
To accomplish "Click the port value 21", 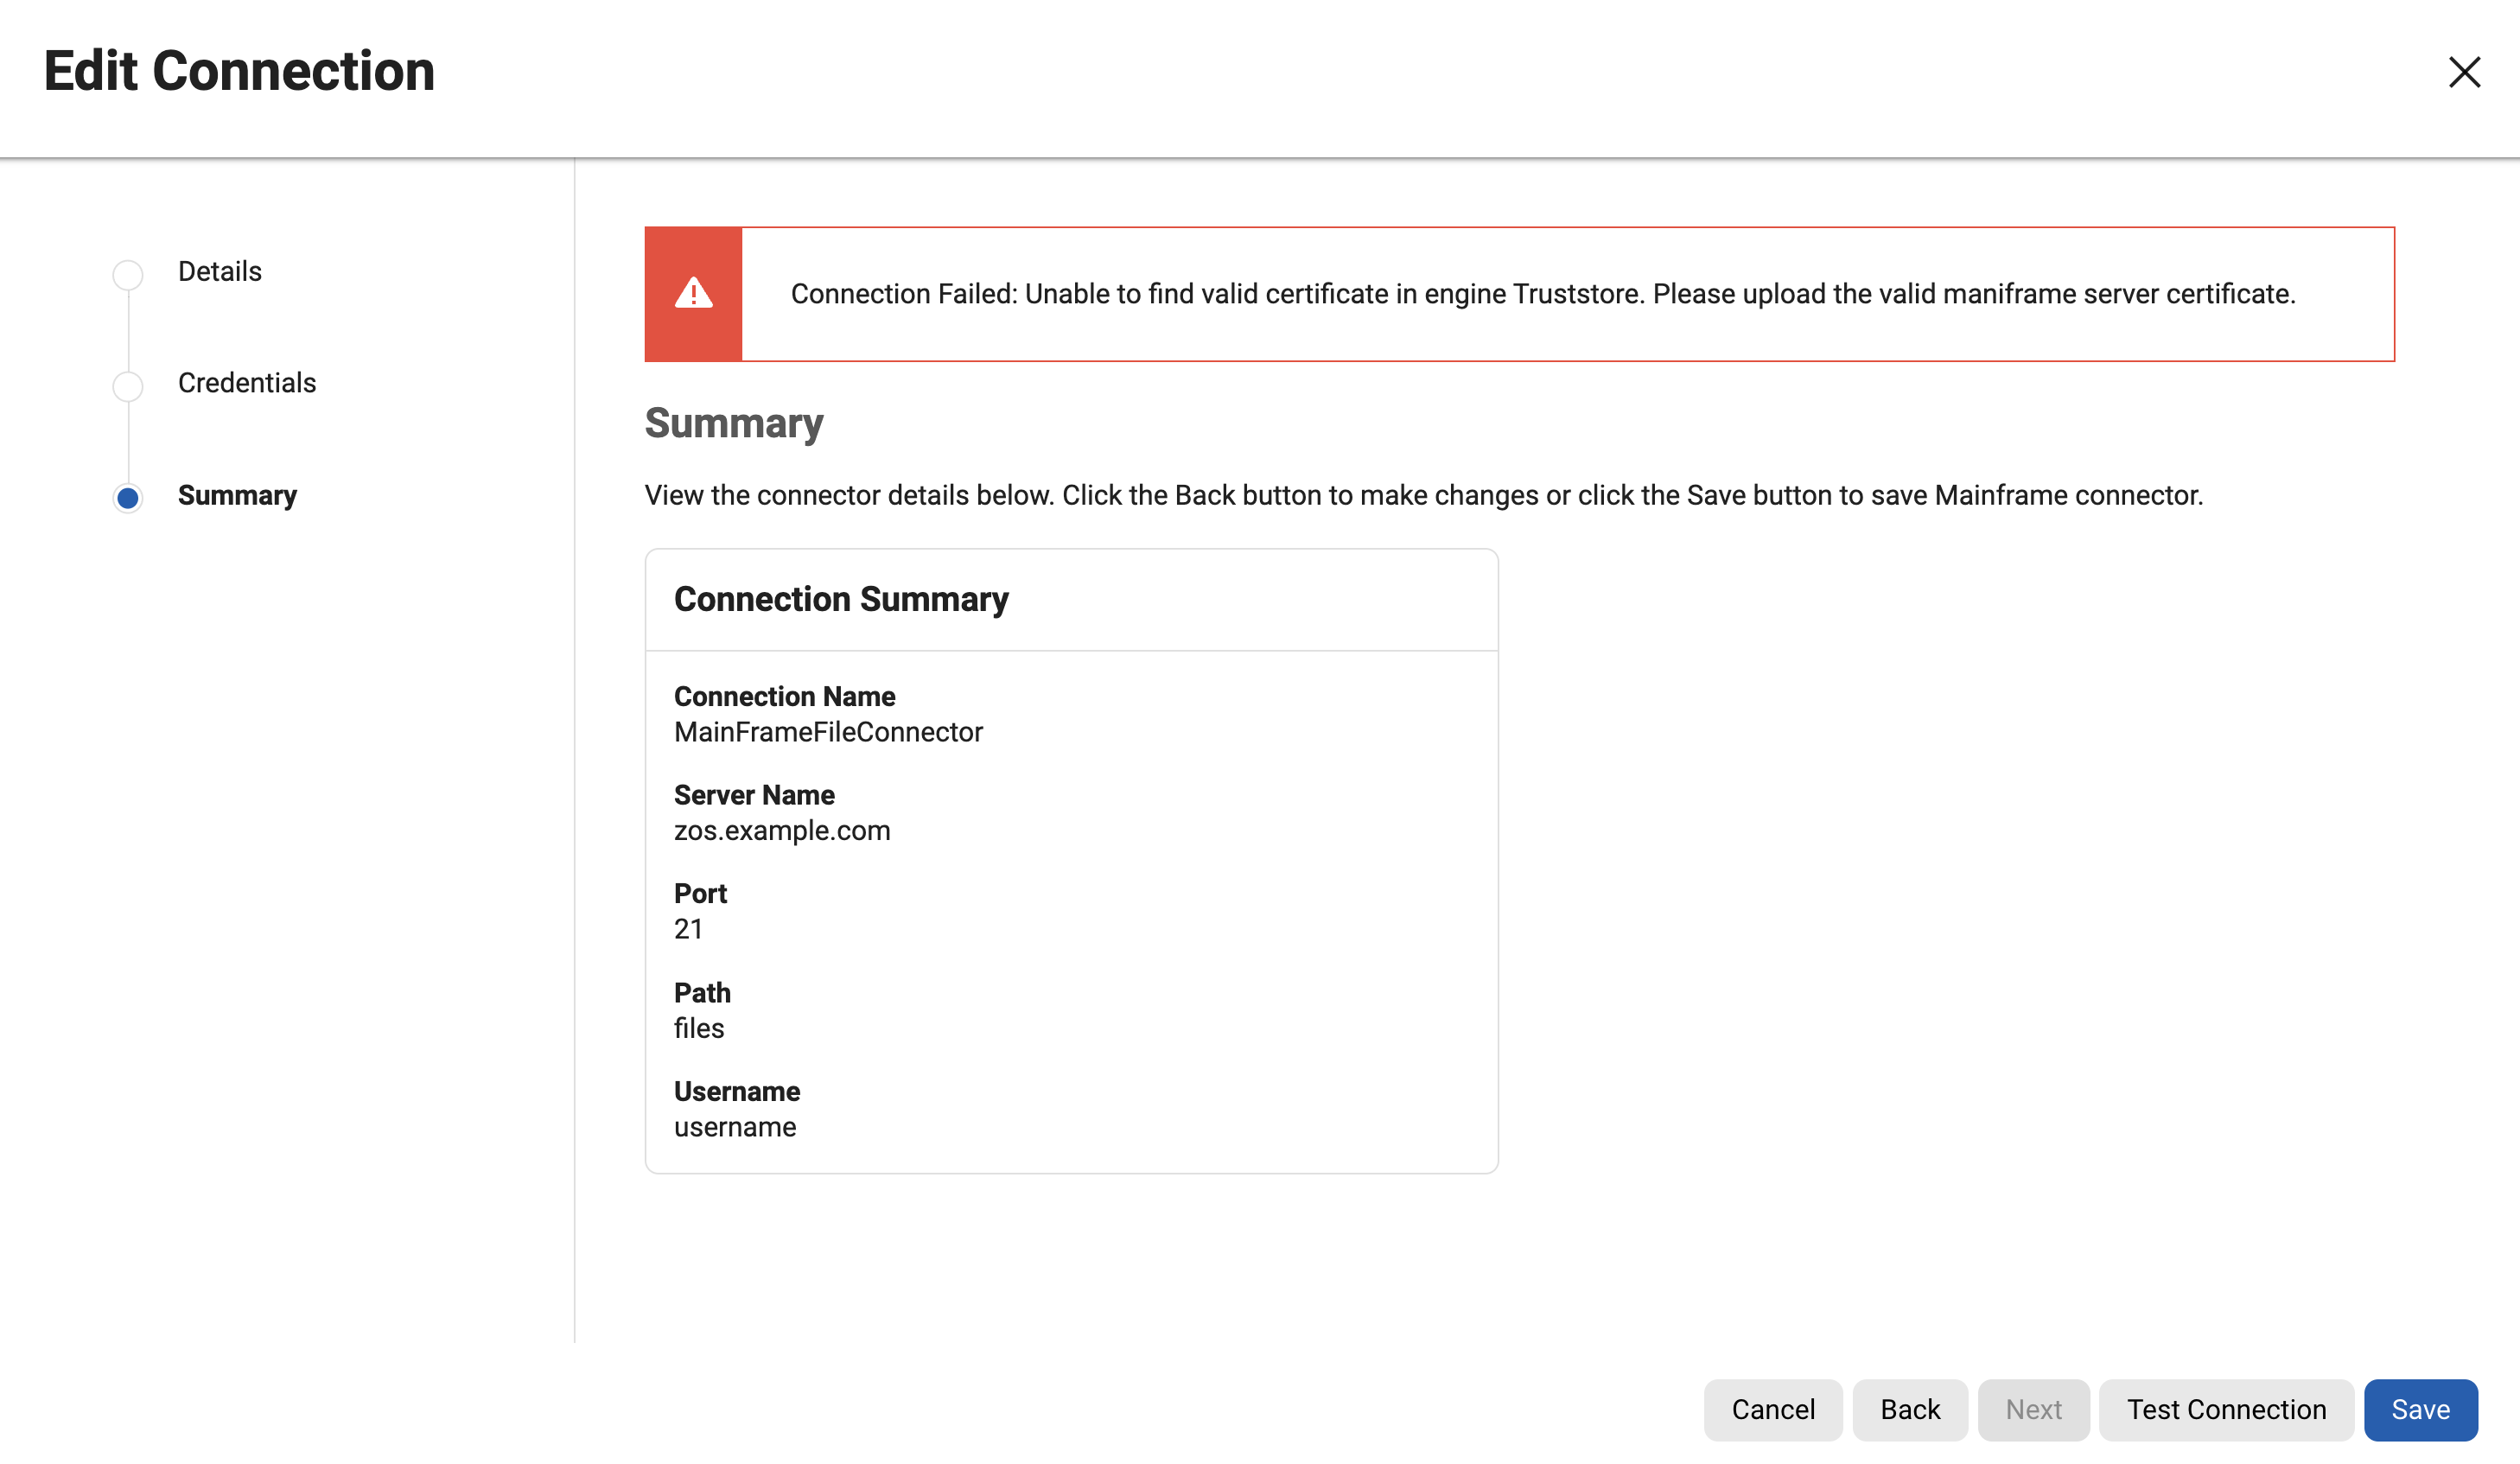I will click(688, 929).
